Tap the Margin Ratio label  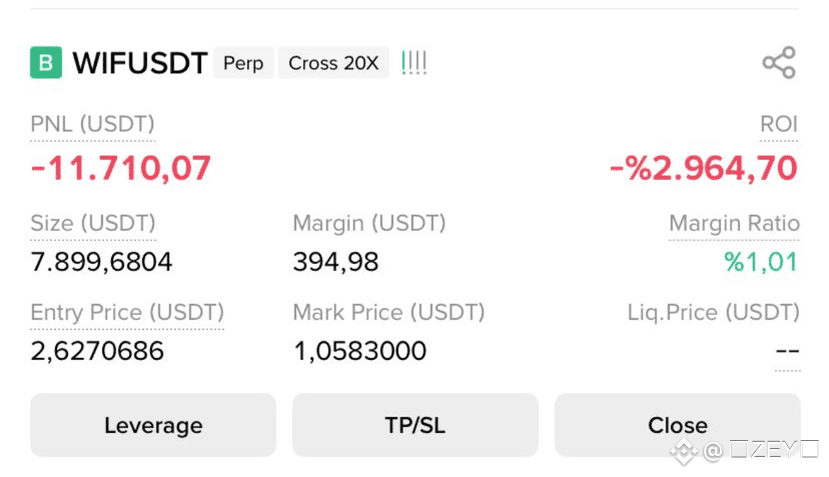click(x=734, y=223)
